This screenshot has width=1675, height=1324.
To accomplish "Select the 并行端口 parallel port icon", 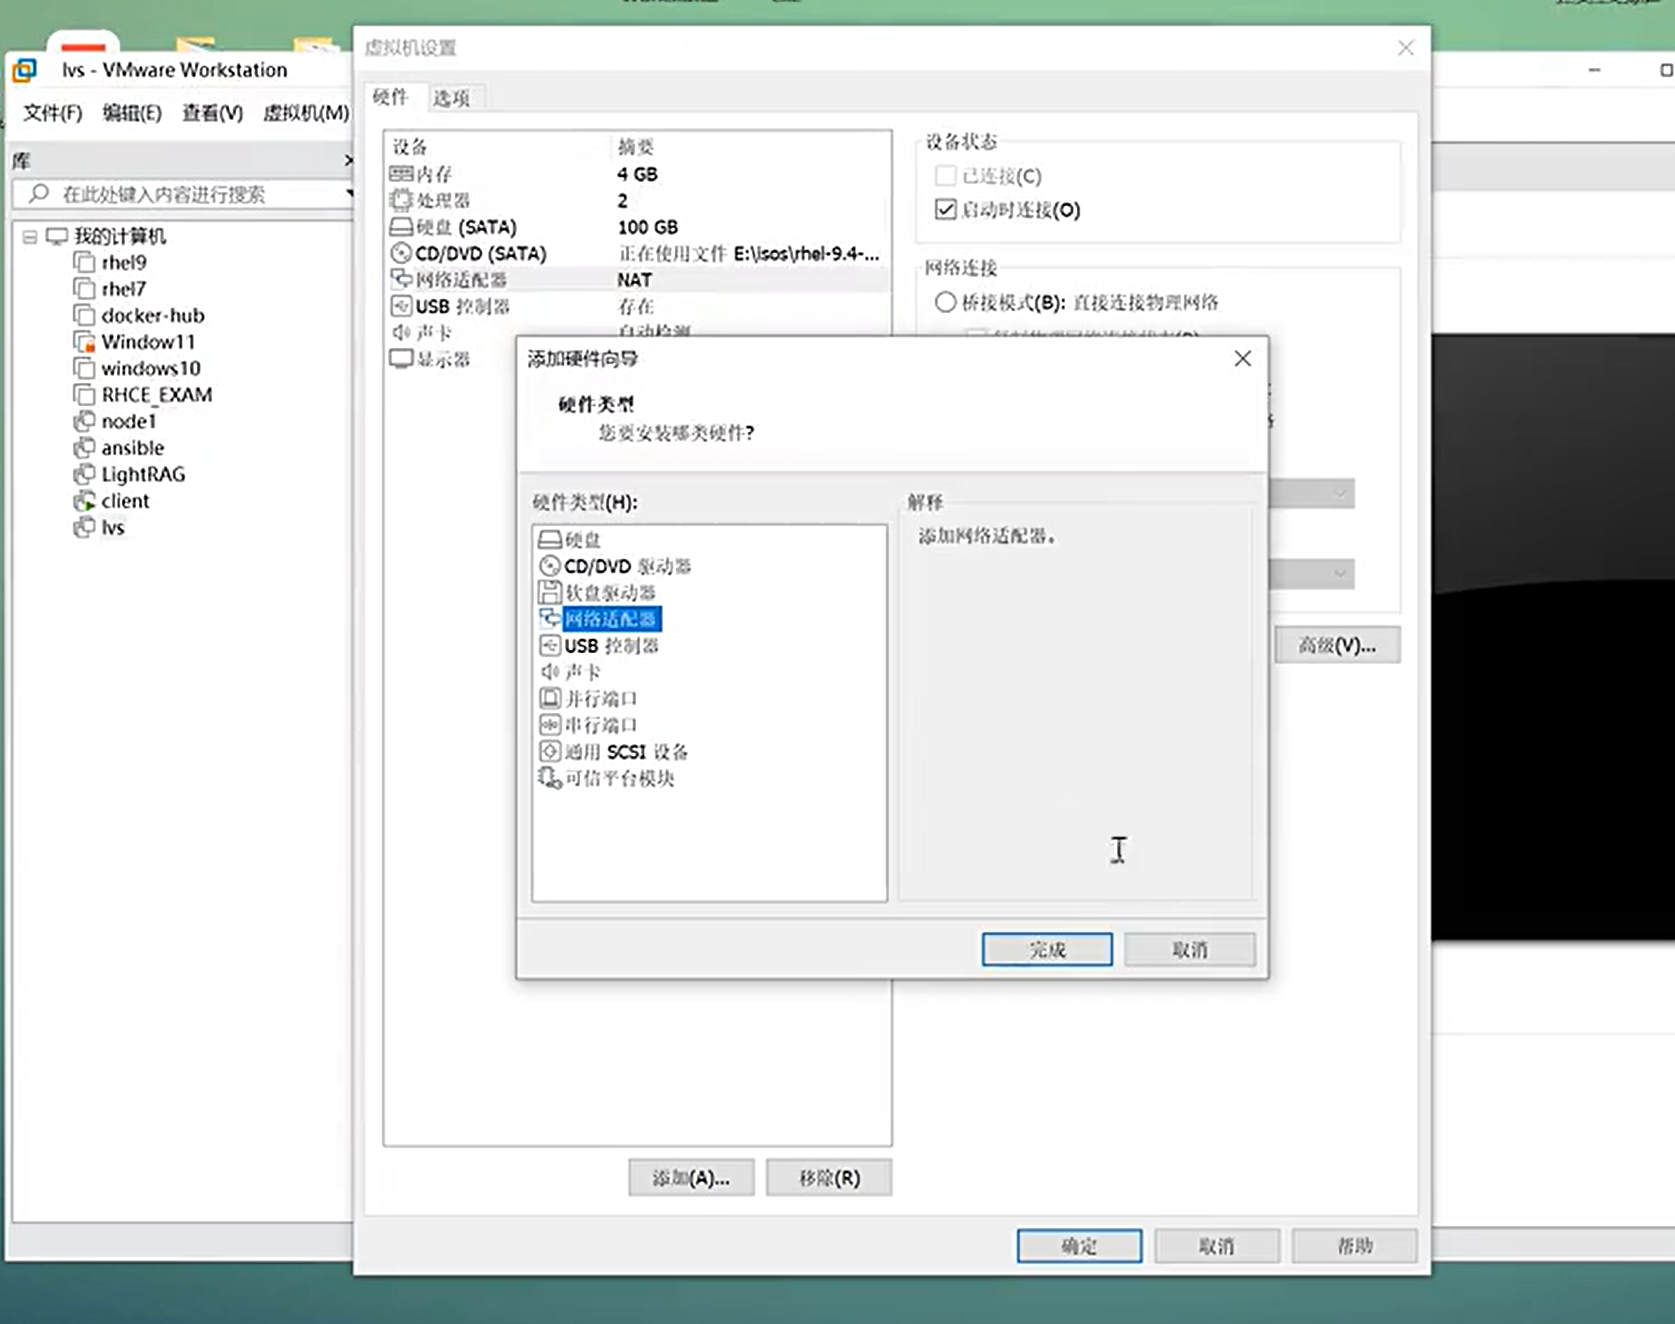I will [549, 698].
